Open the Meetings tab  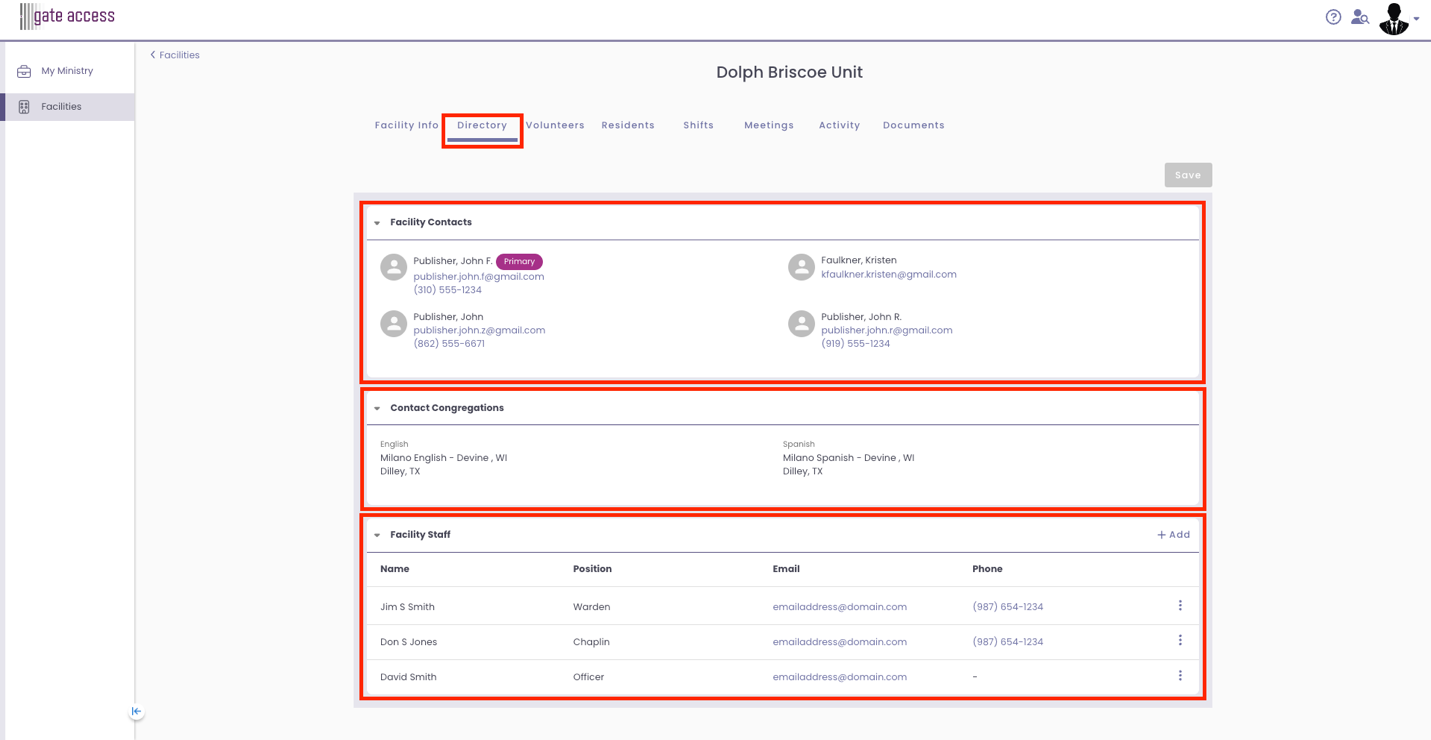[x=769, y=125]
